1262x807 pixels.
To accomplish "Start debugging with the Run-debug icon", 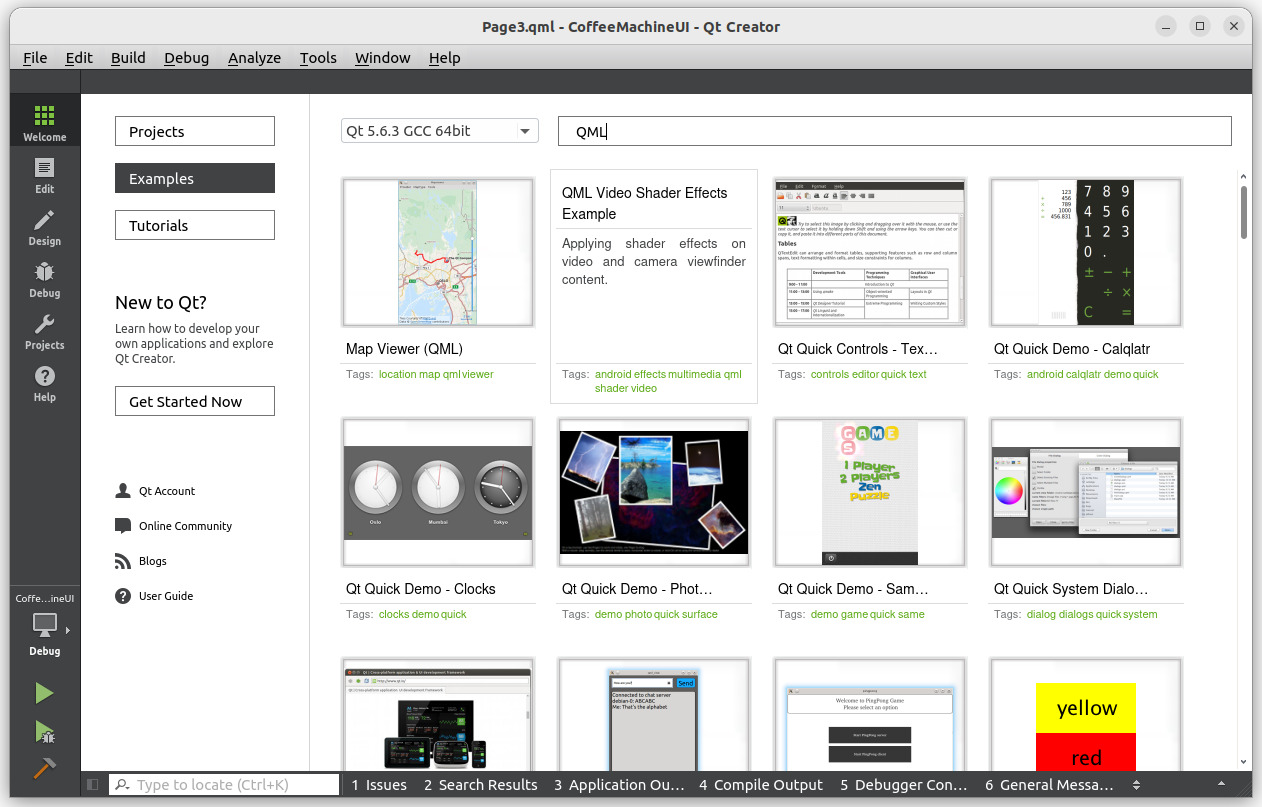I will click(x=44, y=731).
